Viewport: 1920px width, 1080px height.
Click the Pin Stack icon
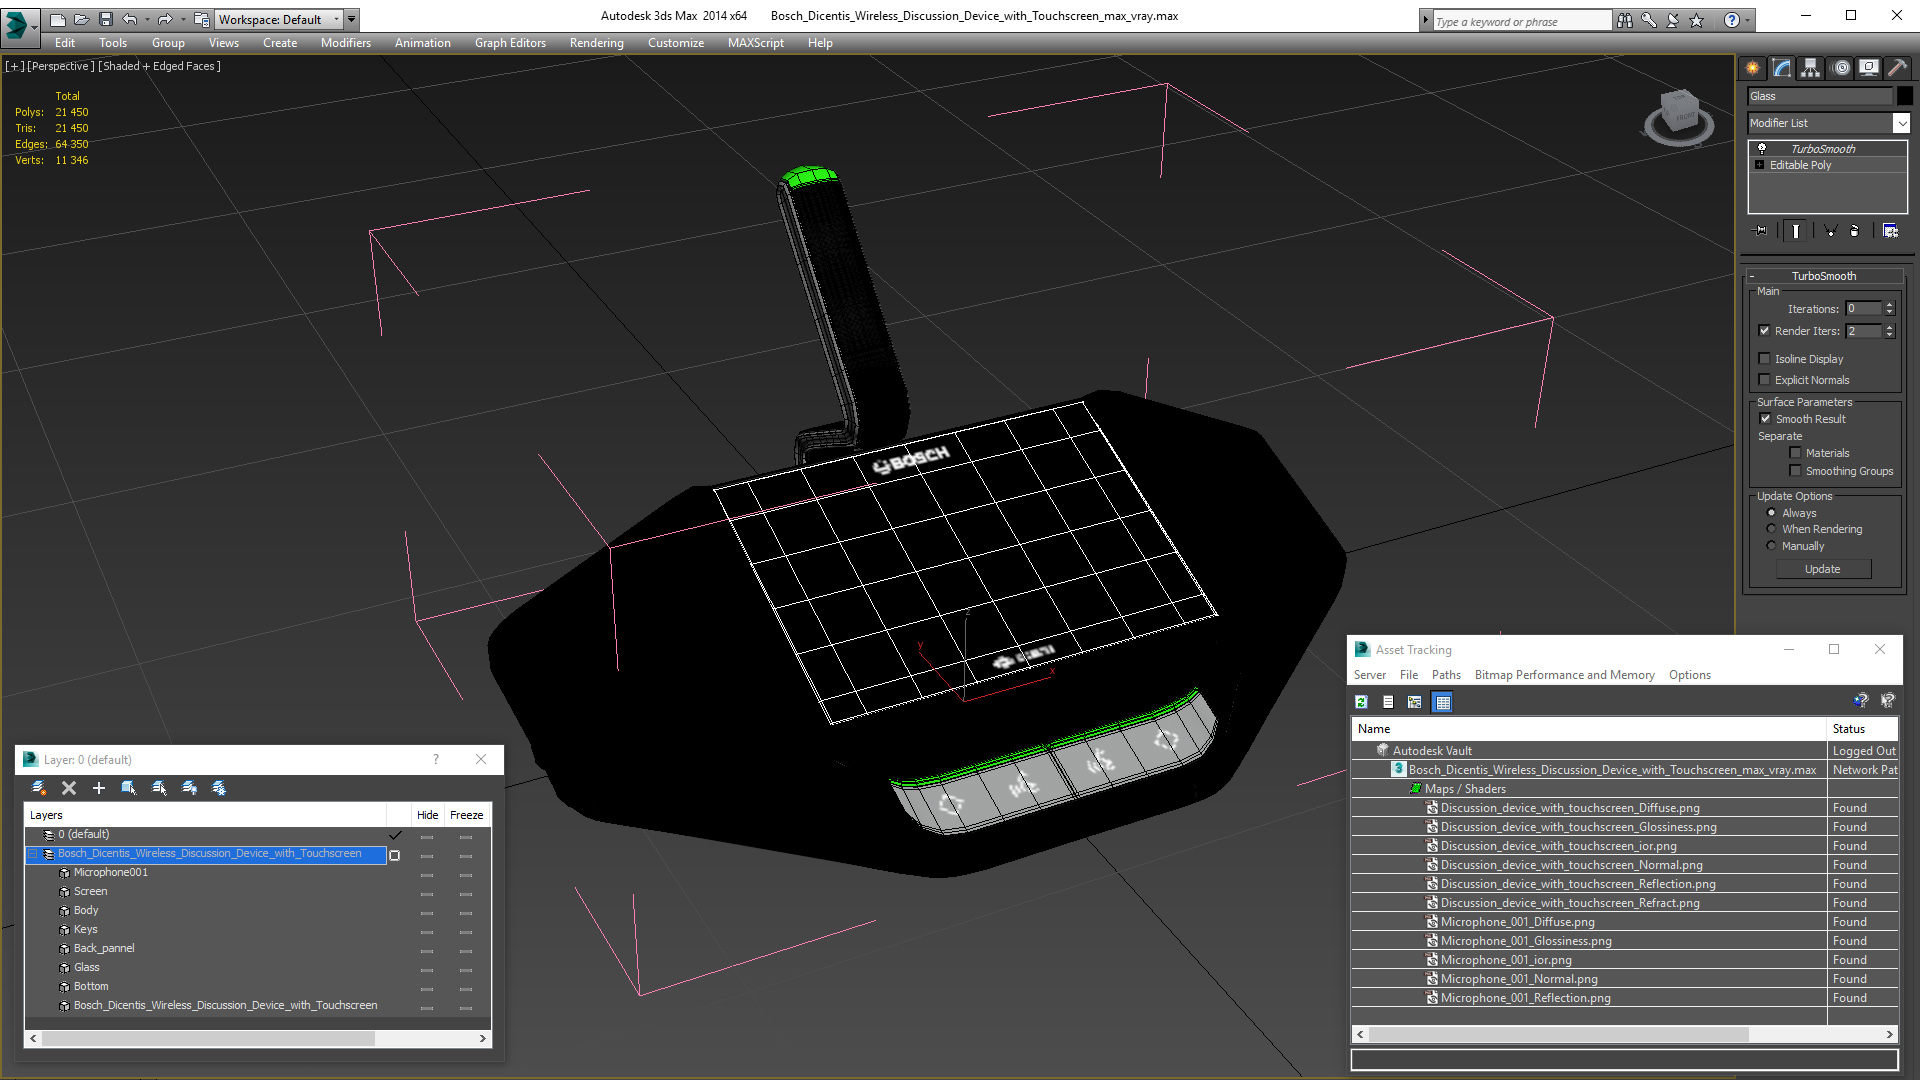[1762, 231]
